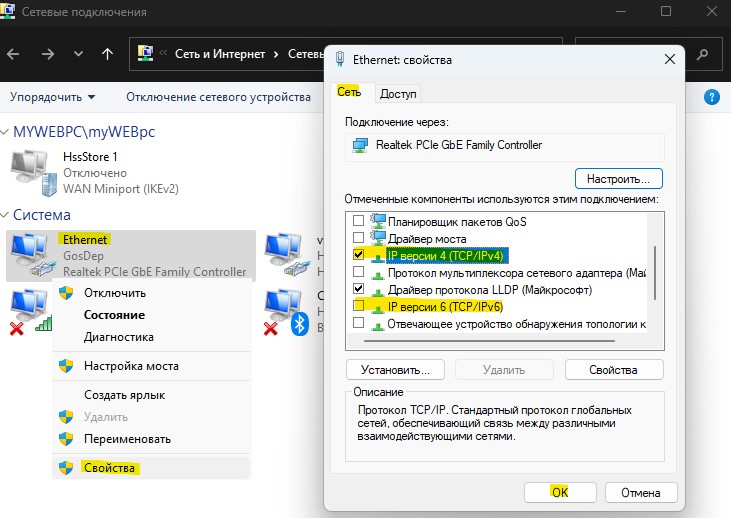
Task: Collapse the MYWEBPC\myWEBpc group
Action: (x=5, y=132)
